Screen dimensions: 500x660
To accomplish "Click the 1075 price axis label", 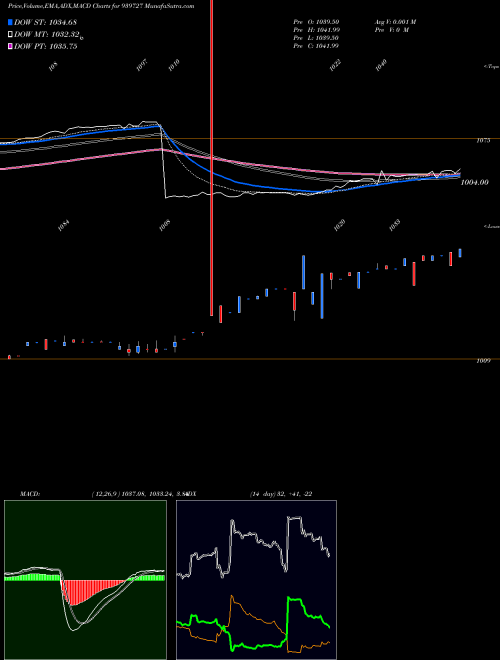I will point(483,141).
